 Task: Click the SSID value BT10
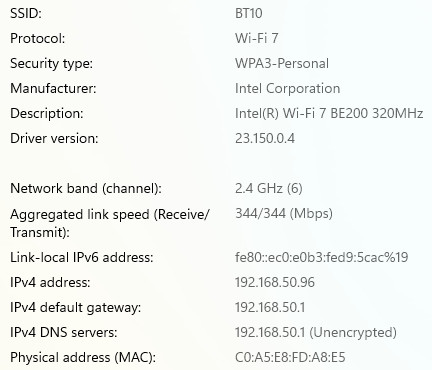(x=249, y=13)
